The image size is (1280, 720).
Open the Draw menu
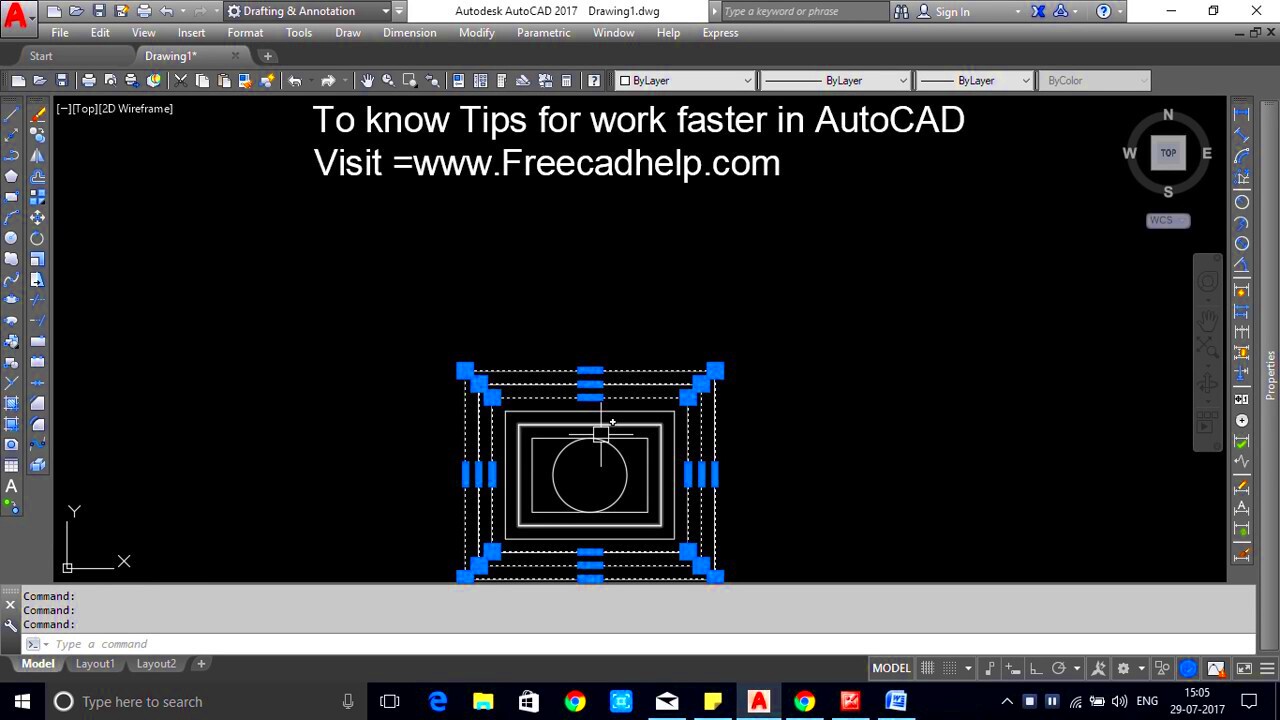click(348, 33)
